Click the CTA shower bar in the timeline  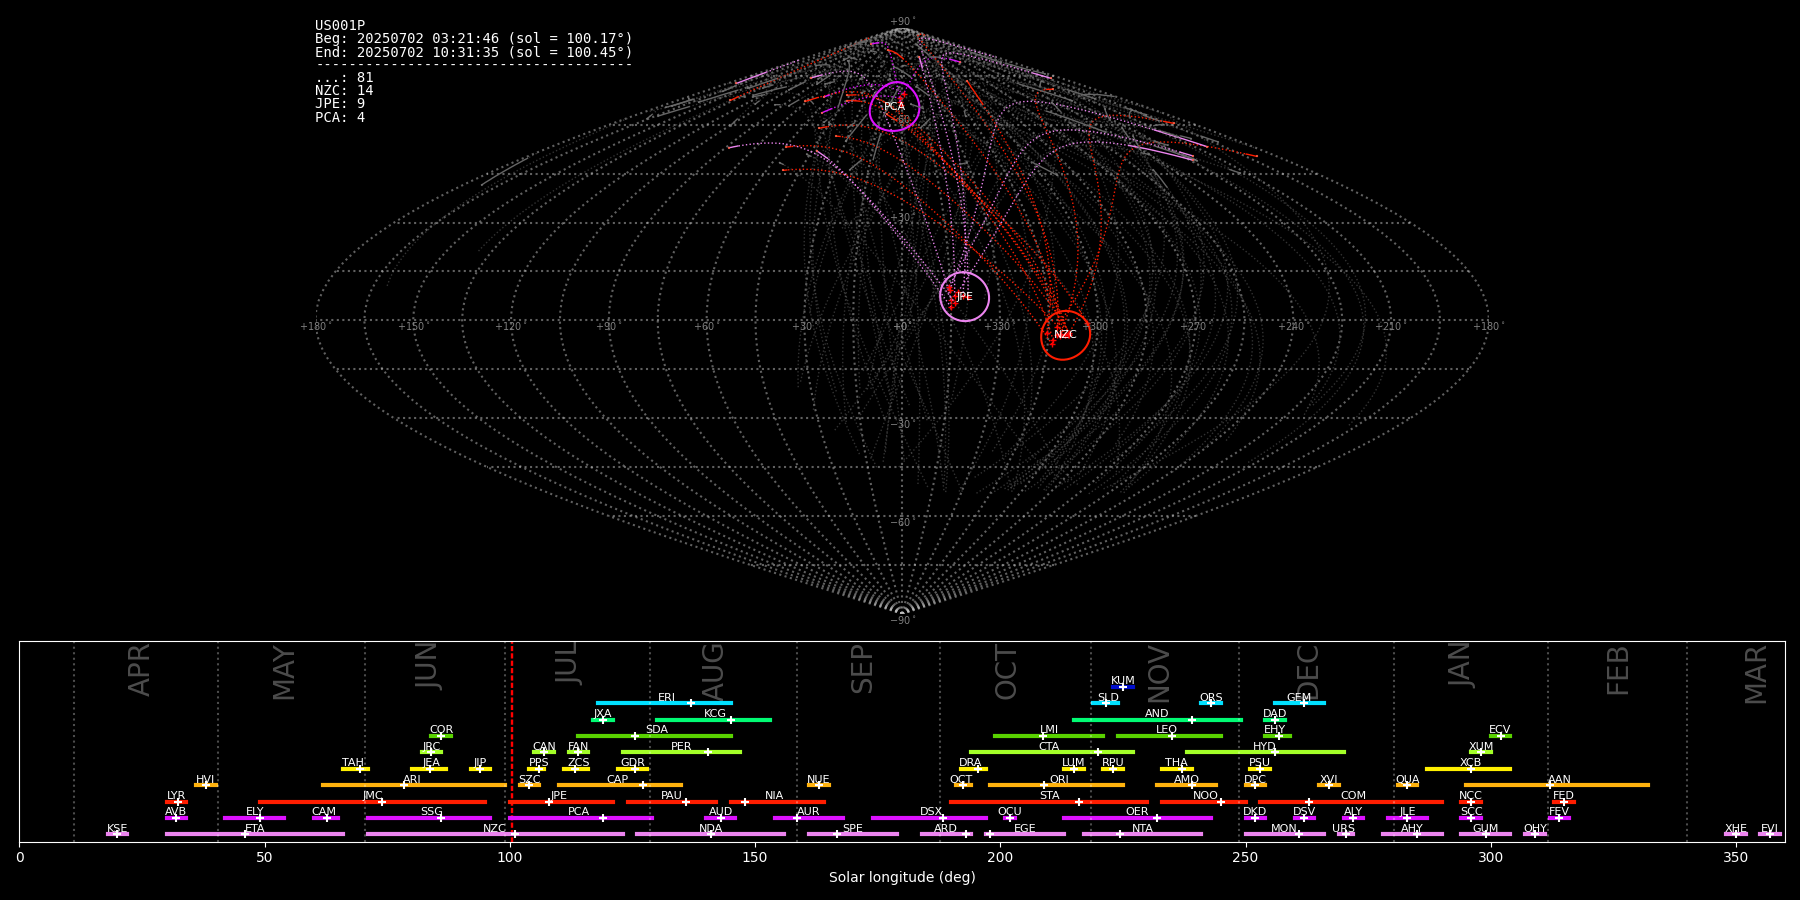pyautogui.click(x=1051, y=752)
